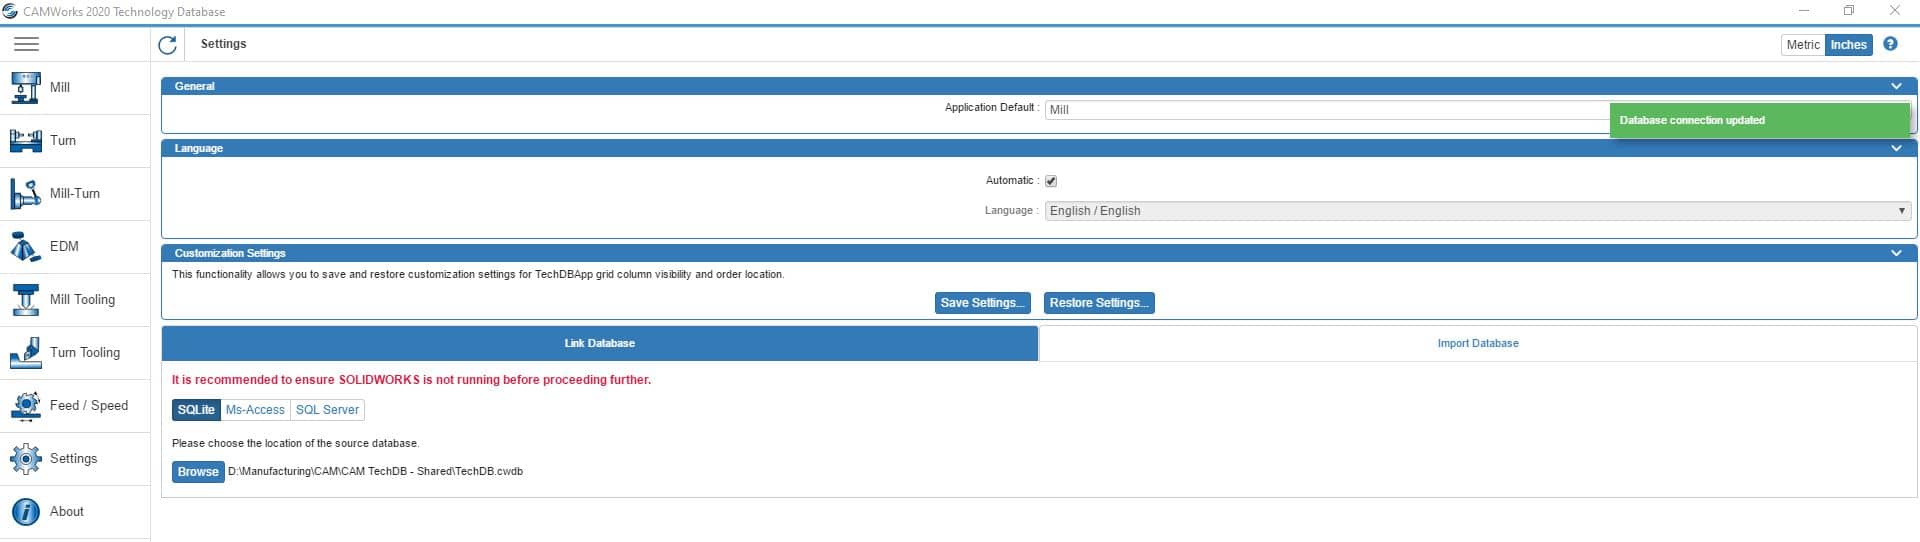The width and height of the screenshot is (1920, 542).
Task: Open the Feed / Speed icon
Action: [x=26, y=406]
